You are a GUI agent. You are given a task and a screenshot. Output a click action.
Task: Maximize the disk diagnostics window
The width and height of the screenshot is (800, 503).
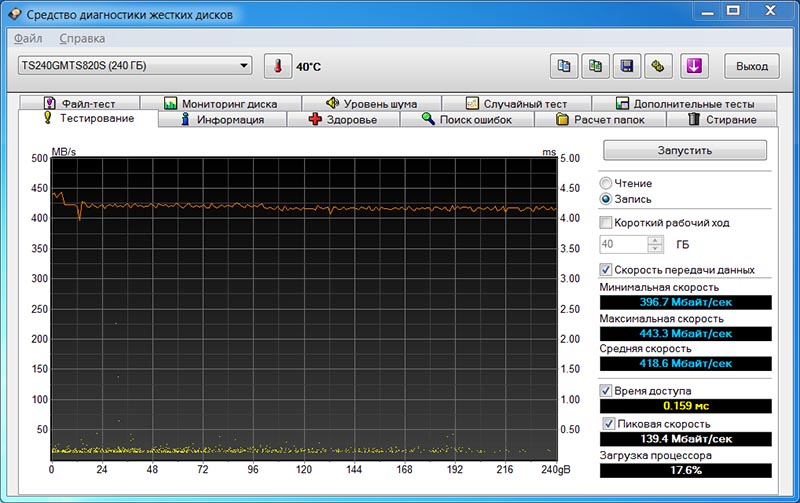(x=733, y=10)
